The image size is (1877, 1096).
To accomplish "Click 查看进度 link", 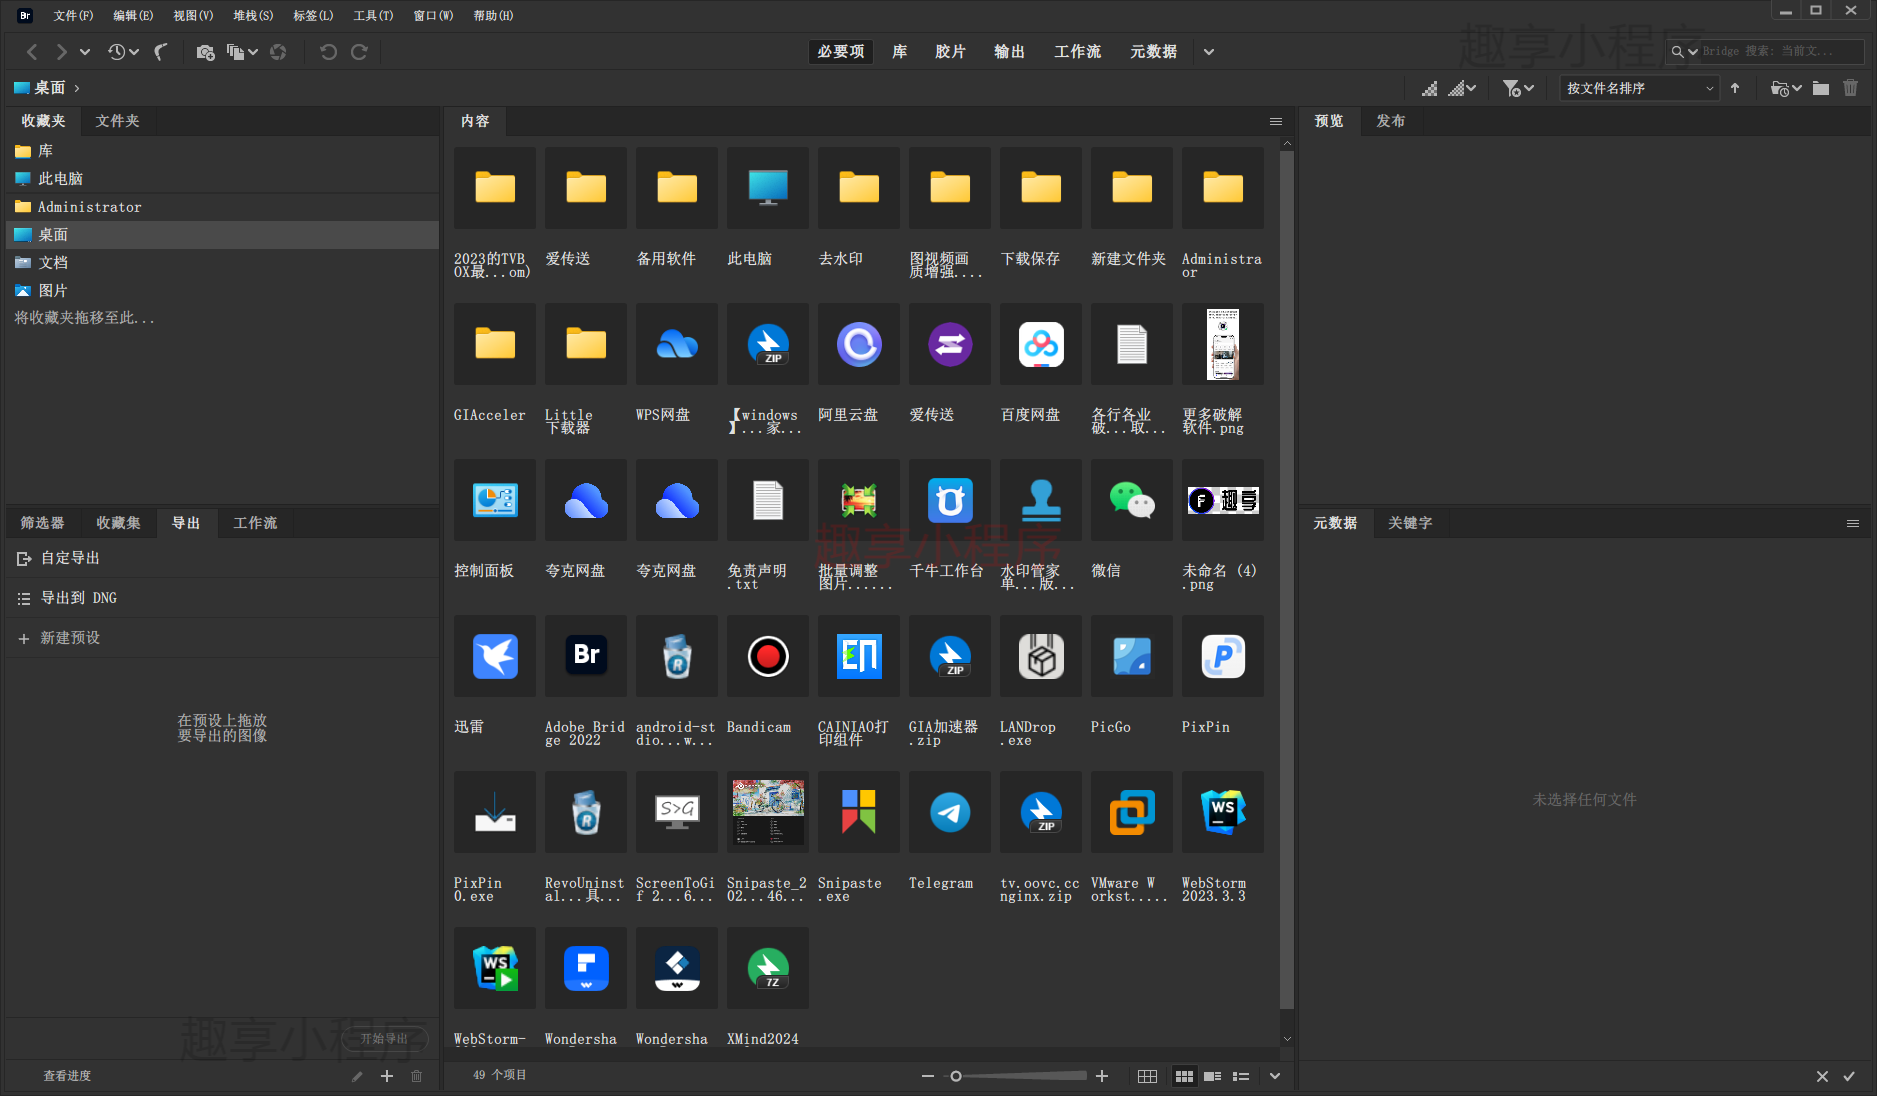I will point(67,1076).
